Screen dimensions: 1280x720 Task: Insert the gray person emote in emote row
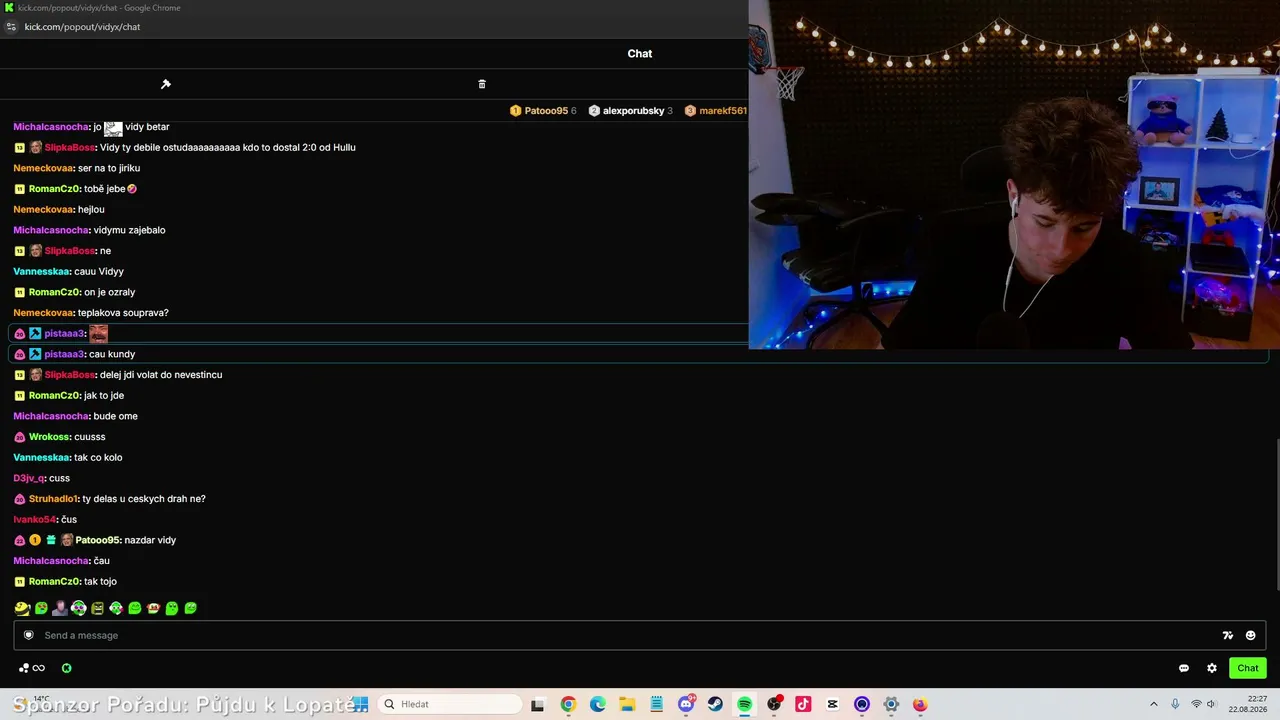point(60,608)
